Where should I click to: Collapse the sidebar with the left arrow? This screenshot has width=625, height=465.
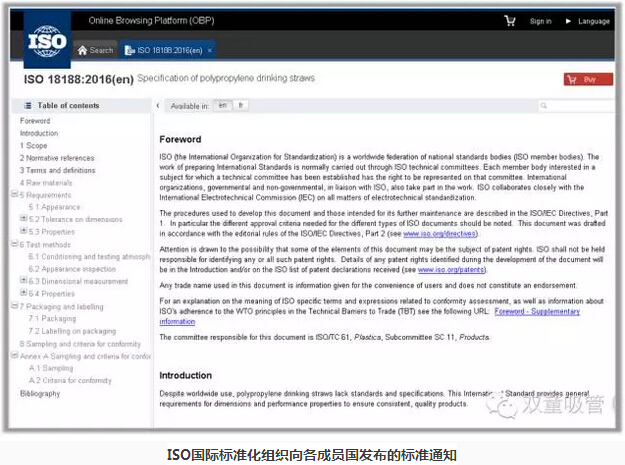tap(158, 105)
